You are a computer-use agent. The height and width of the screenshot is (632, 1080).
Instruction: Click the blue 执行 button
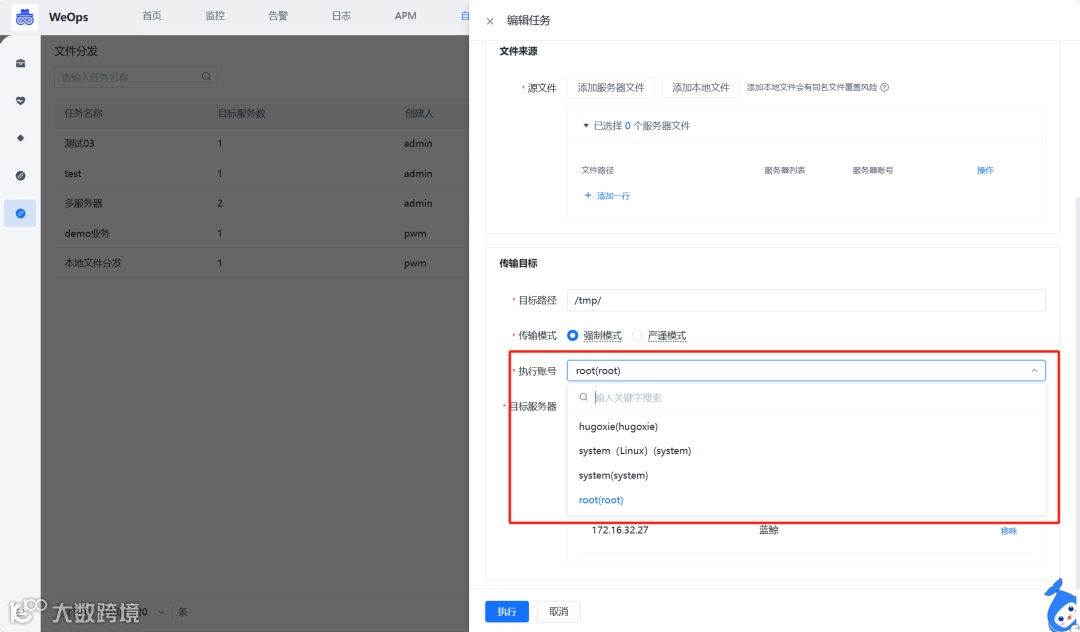507,611
